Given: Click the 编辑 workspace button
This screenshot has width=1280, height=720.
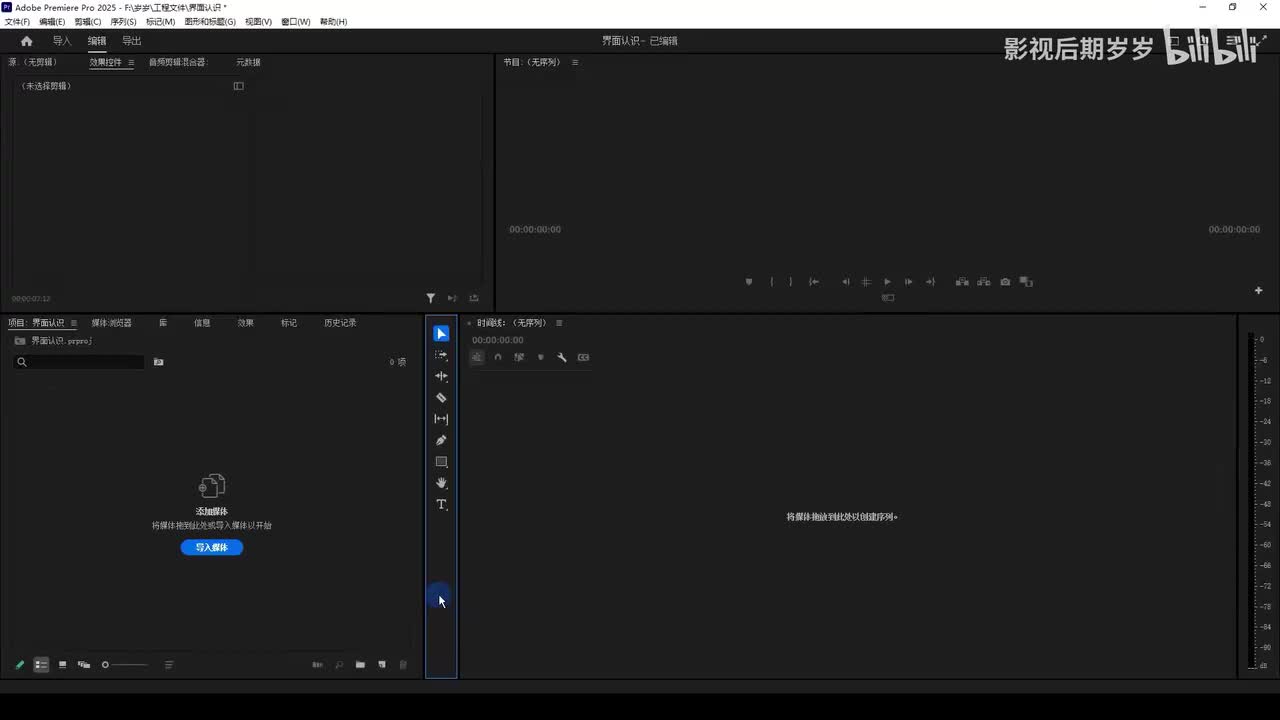Looking at the screenshot, I should click(x=97, y=41).
